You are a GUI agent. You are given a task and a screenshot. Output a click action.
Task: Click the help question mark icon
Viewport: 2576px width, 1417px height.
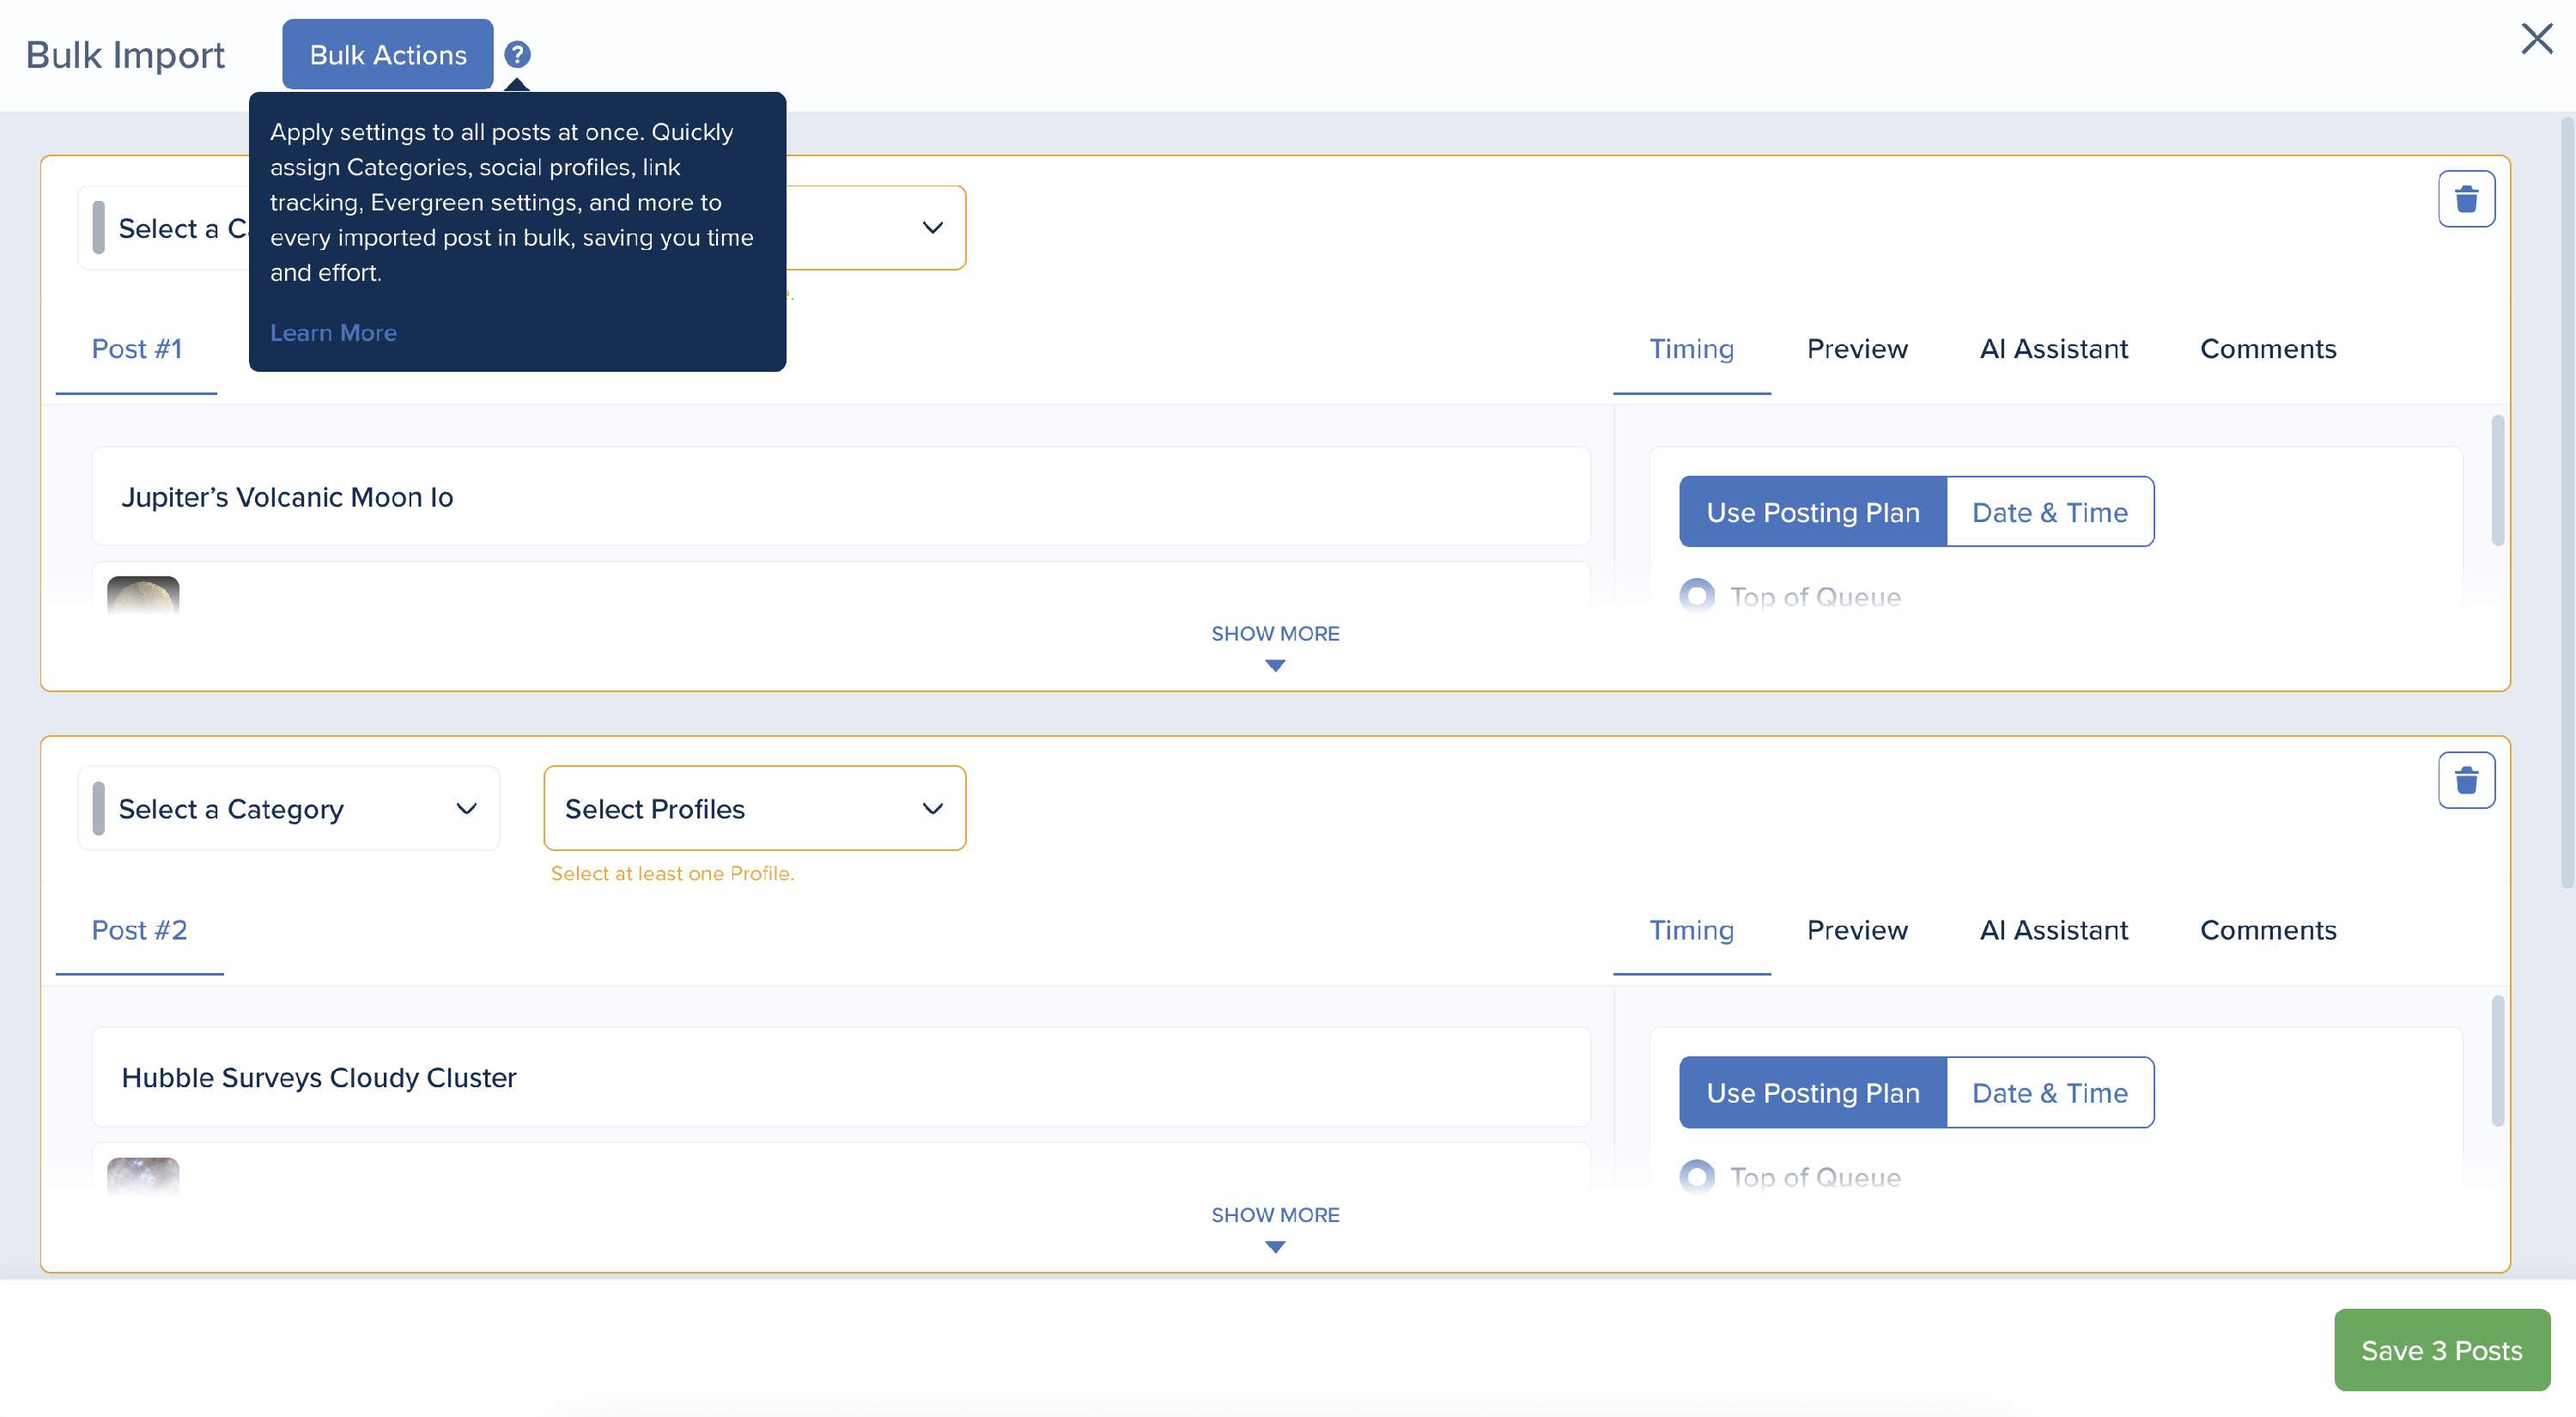coord(517,54)
